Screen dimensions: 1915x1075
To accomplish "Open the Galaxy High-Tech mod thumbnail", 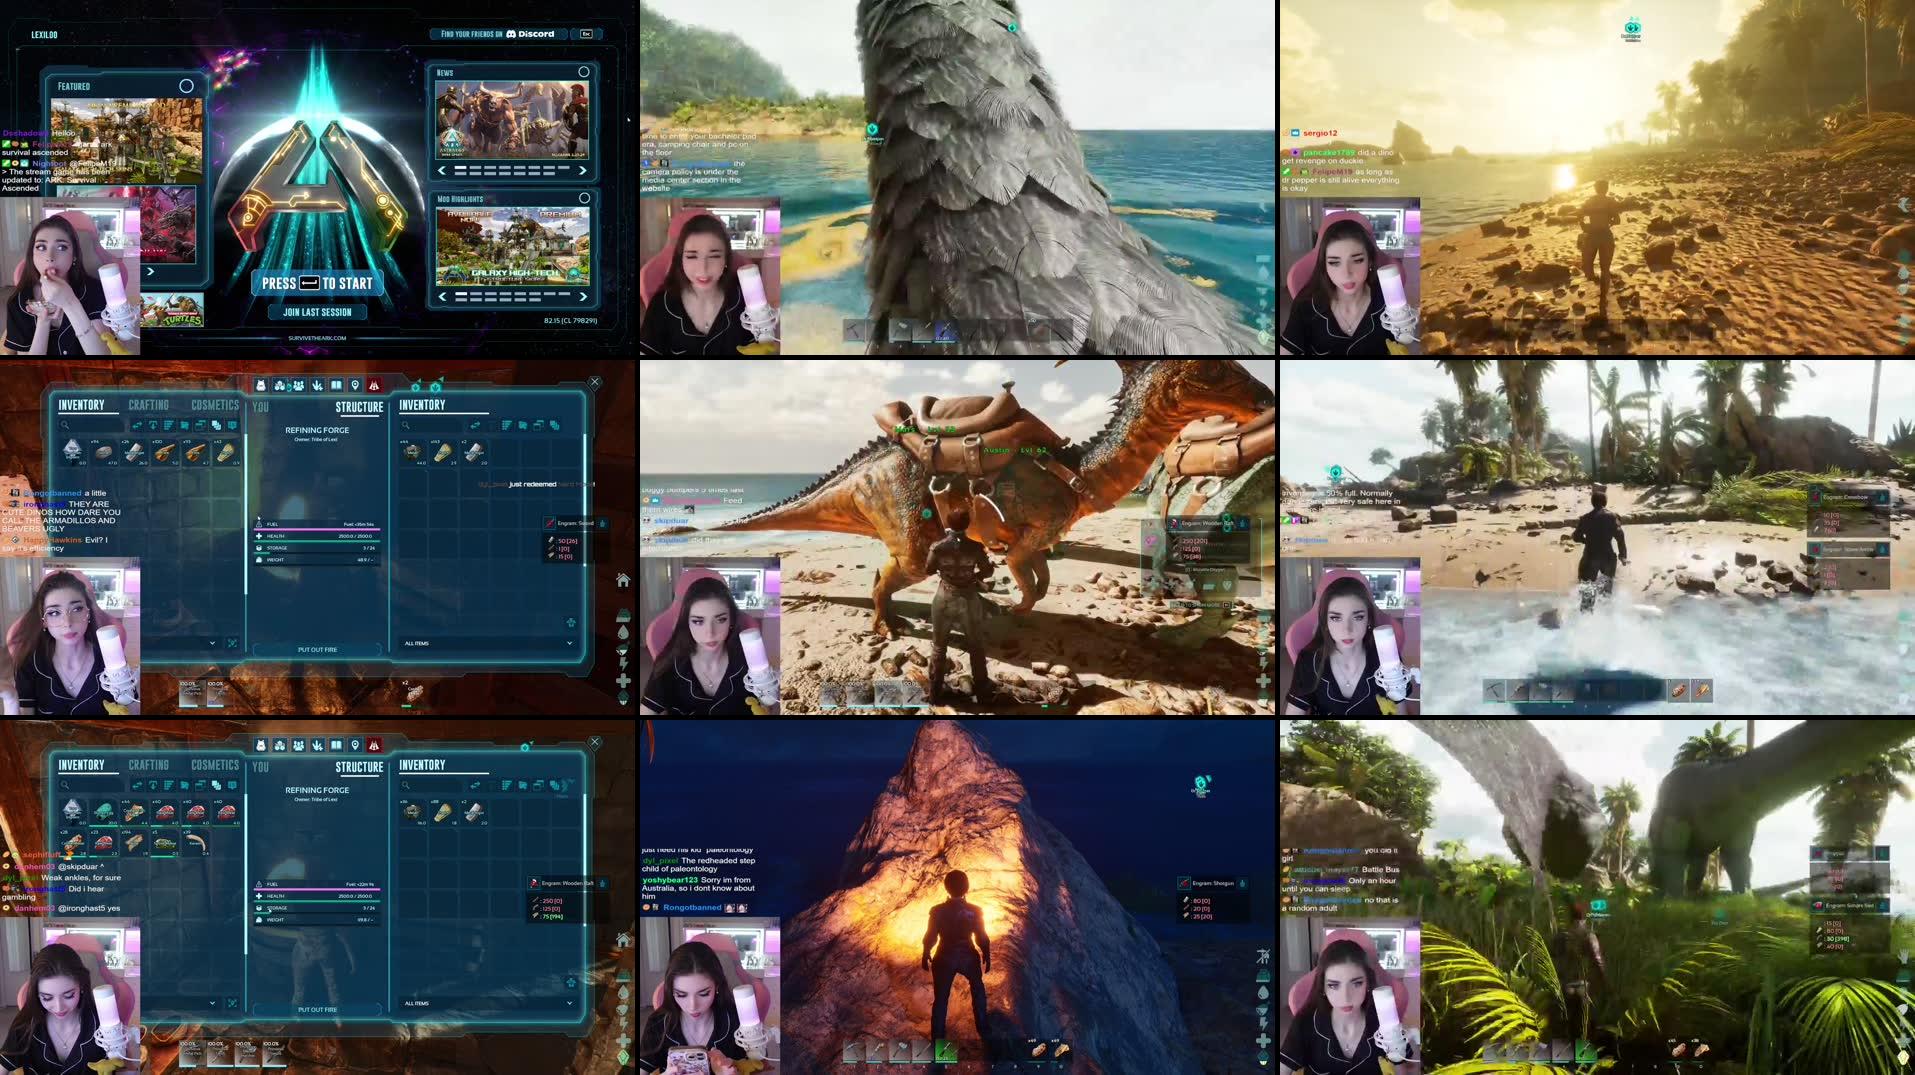I will [512, 246].
